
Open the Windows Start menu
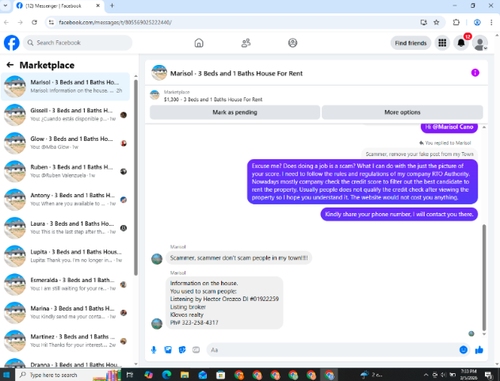click(x=7, y=375)
